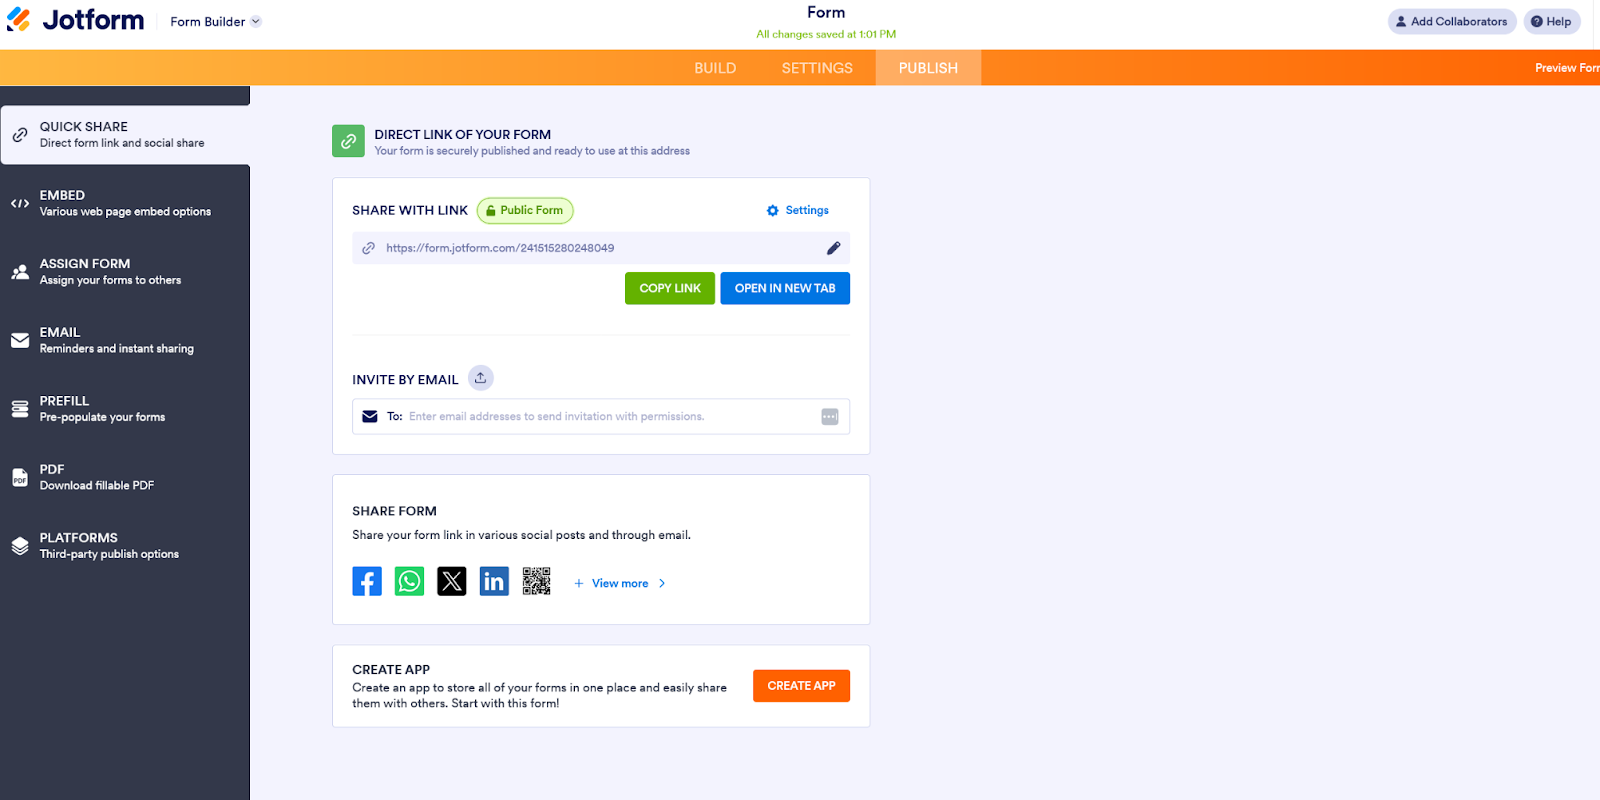Open the Quick Share sidebar section
The height and width of the screenshot is (800, 1600).
click(125, 135)
